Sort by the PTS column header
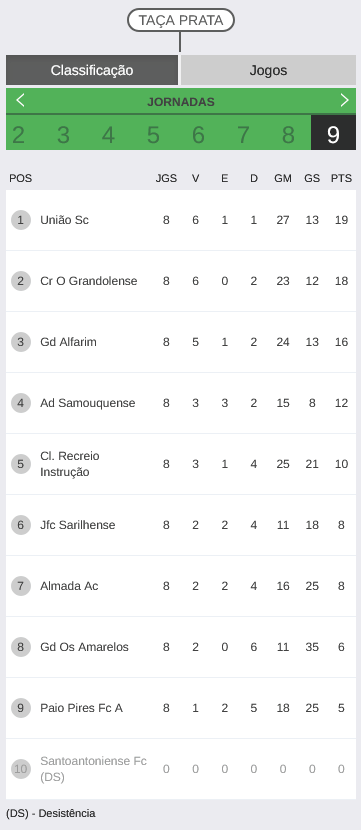 pos(341,178)
